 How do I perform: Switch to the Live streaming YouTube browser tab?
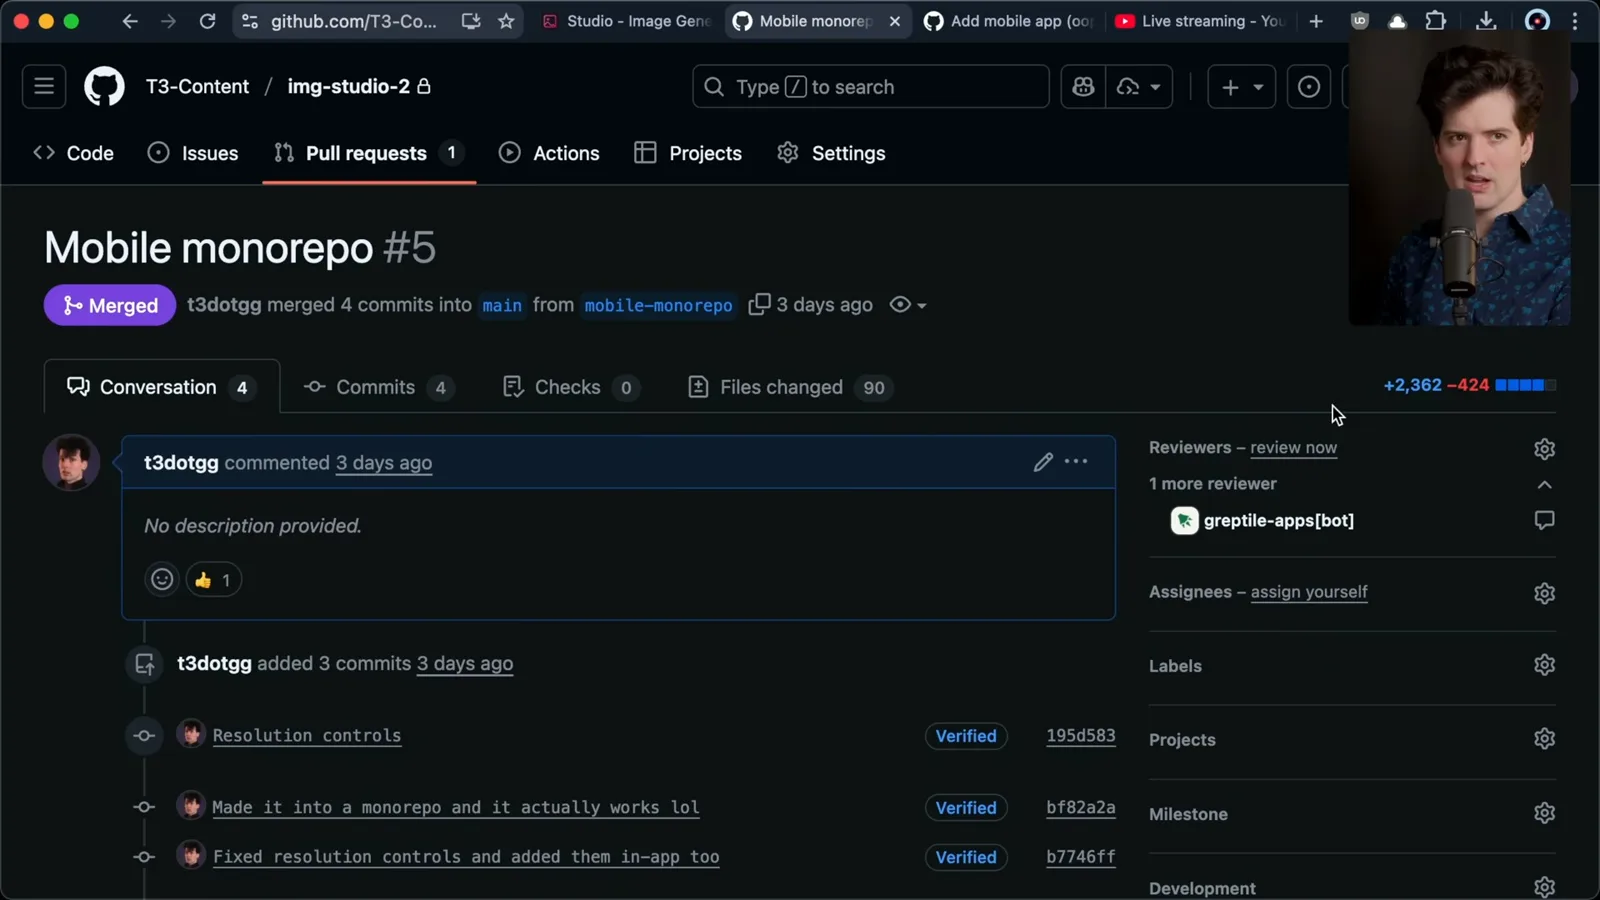(x=1200, y=21)
